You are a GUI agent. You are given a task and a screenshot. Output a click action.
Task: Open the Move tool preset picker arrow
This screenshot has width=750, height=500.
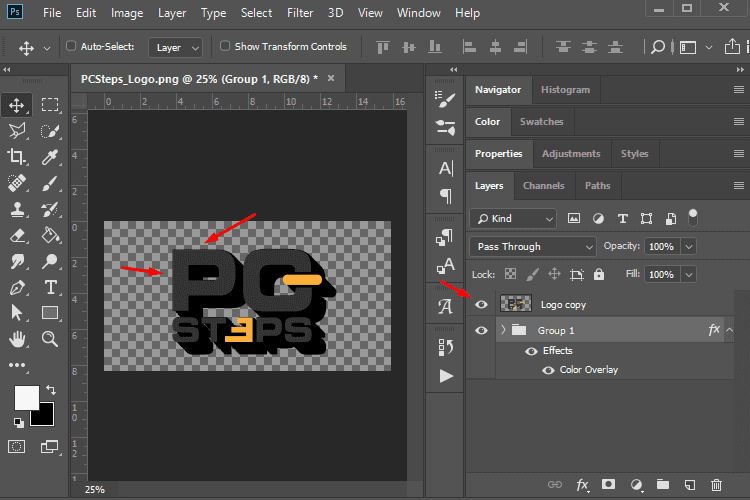coord(47,48)
